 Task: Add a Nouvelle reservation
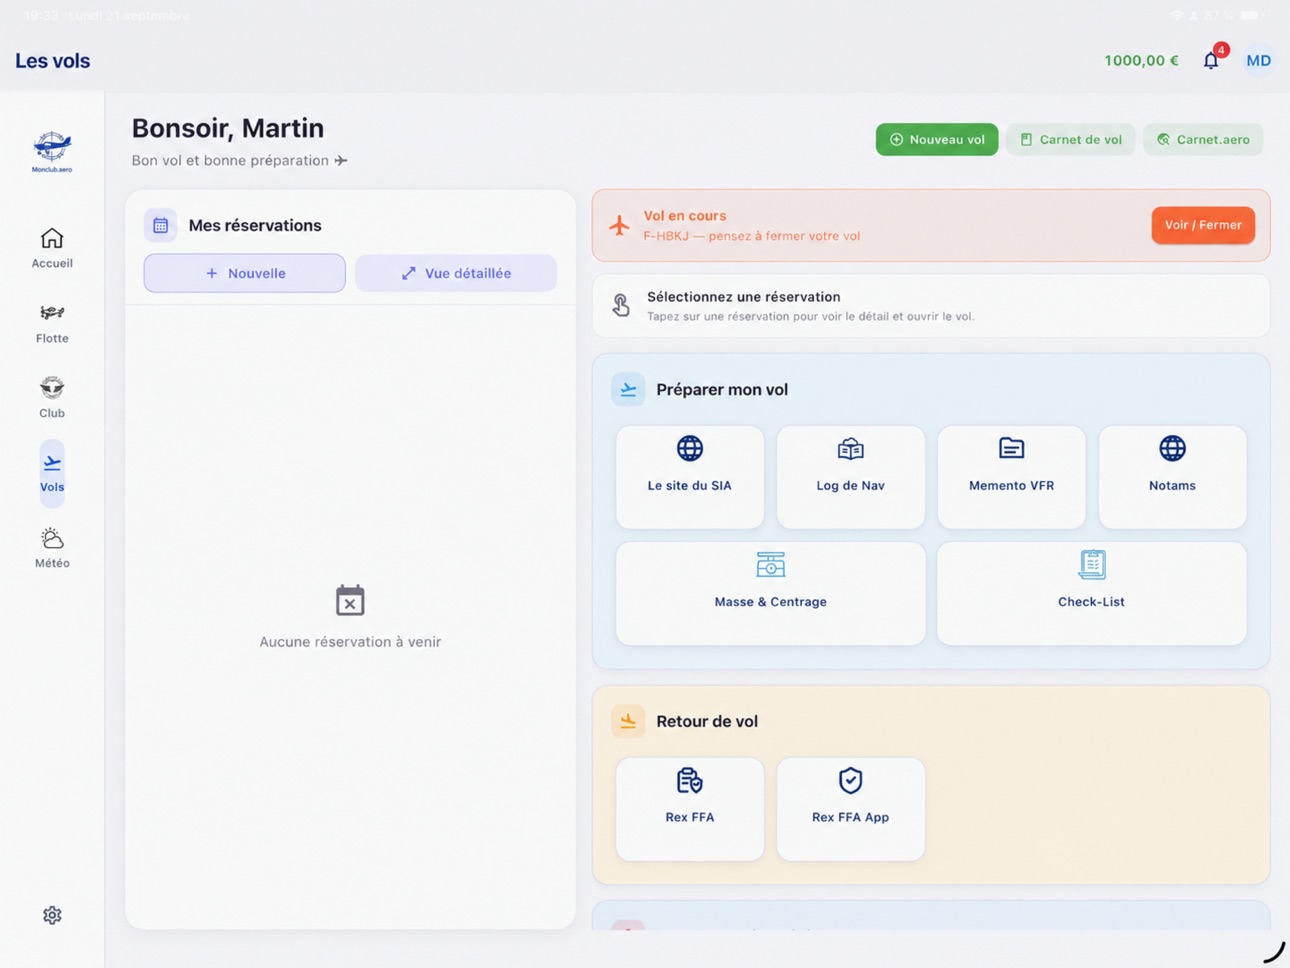(244, 273)
